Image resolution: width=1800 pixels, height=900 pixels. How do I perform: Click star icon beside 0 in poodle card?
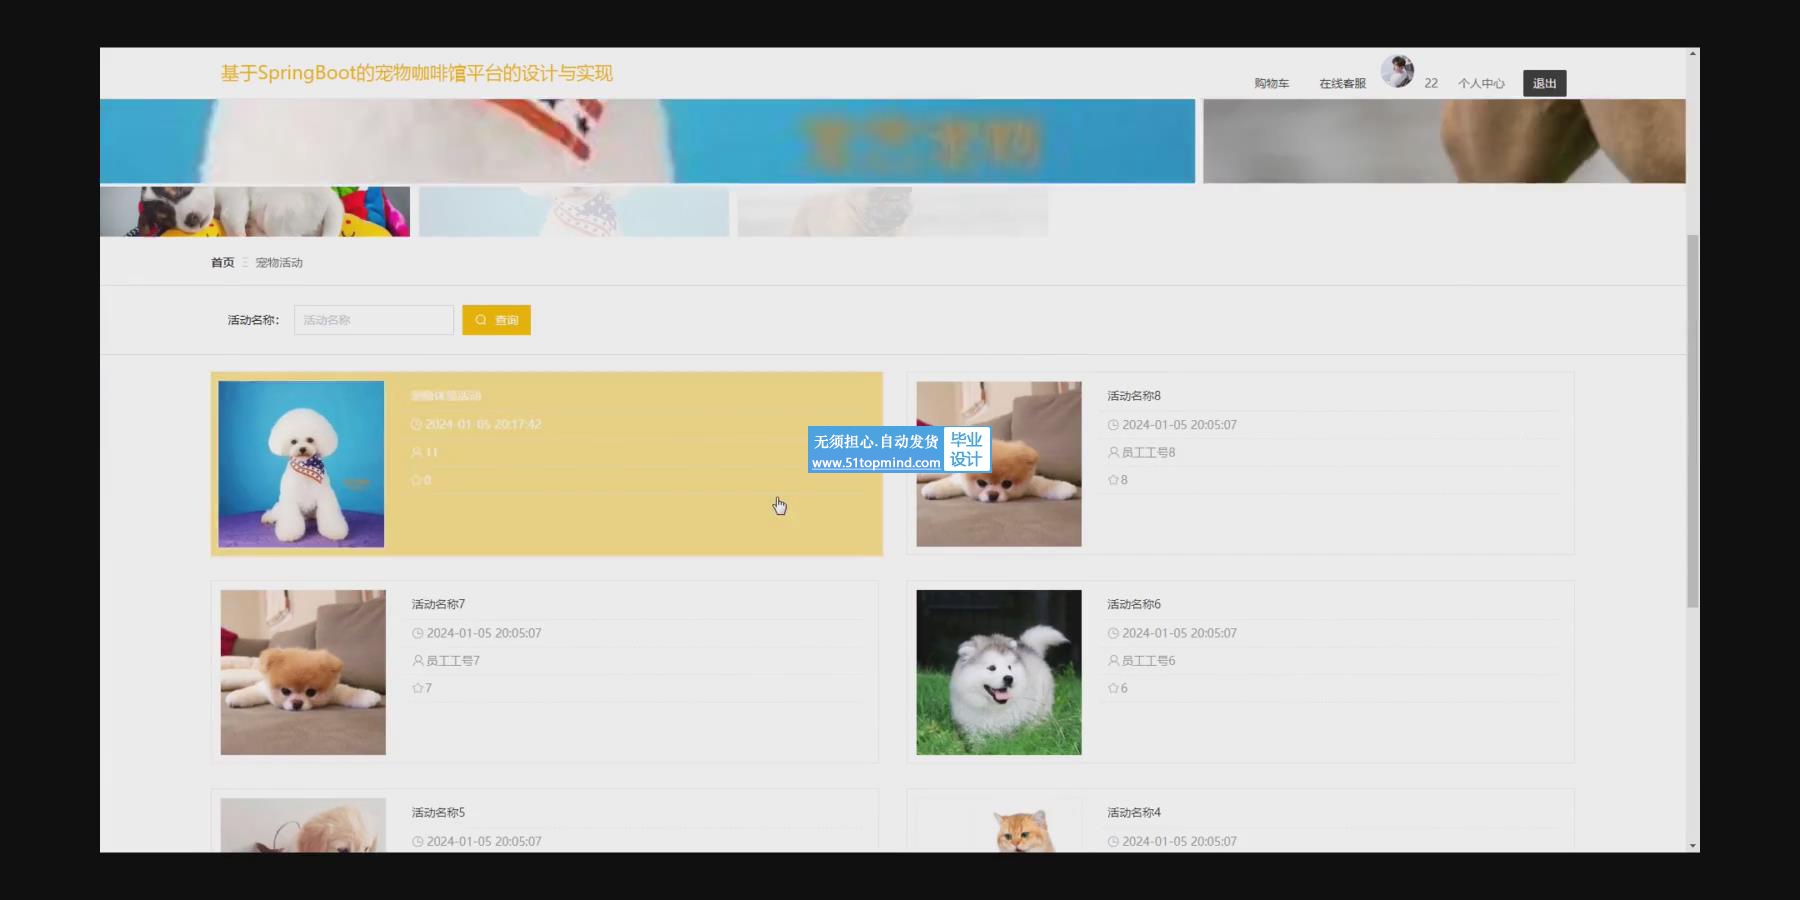click(x=416, y=480)
